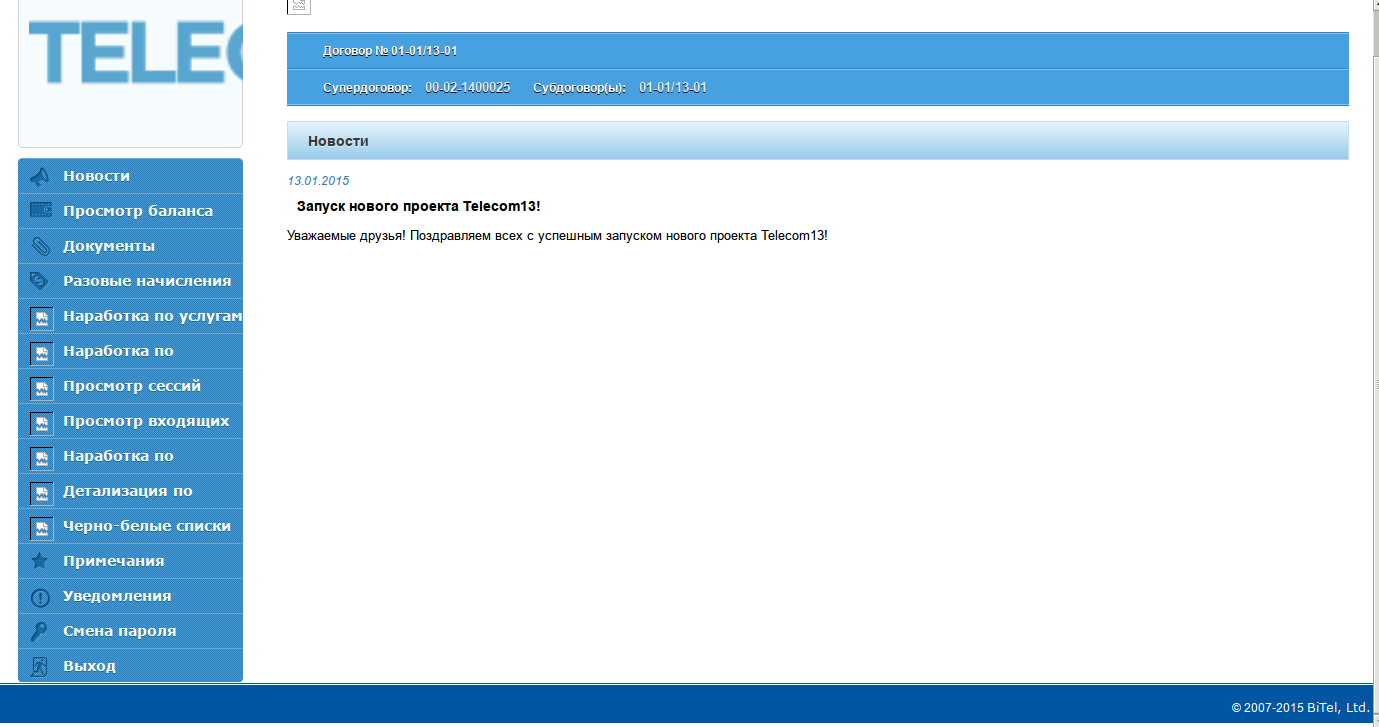Click the wallet icon for Просмотр баланса
Image resolution: width=1379 pixels, height=727 pixels.
40,211
